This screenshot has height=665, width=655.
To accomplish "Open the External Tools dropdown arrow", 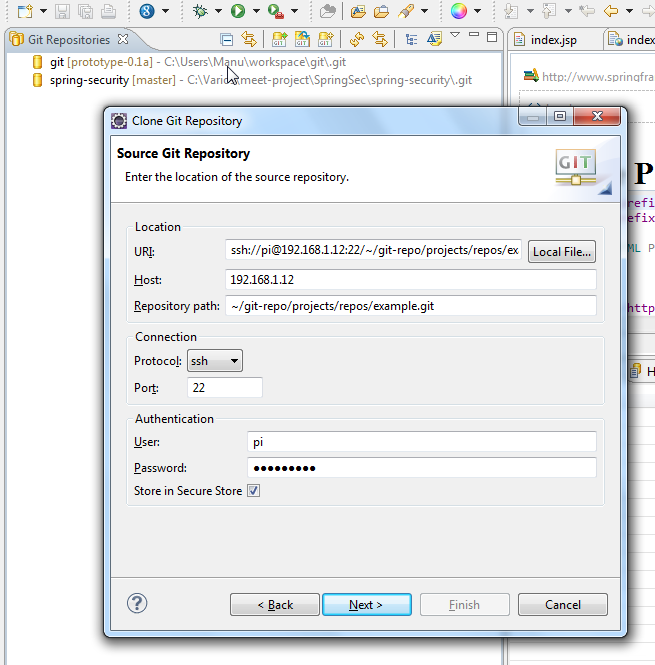I will click(x=294, y=11).
